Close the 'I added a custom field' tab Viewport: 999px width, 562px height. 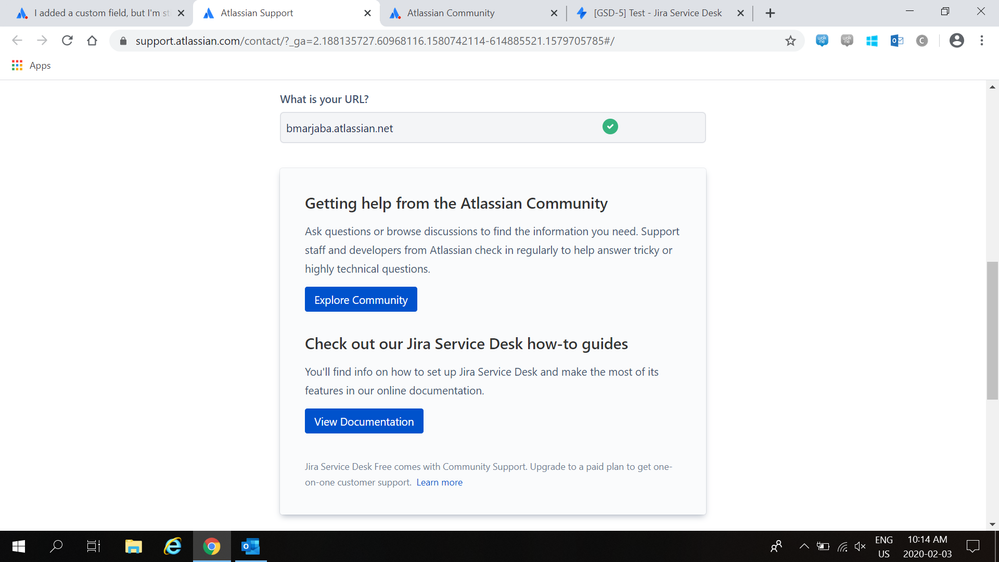(x=181, y=13)
